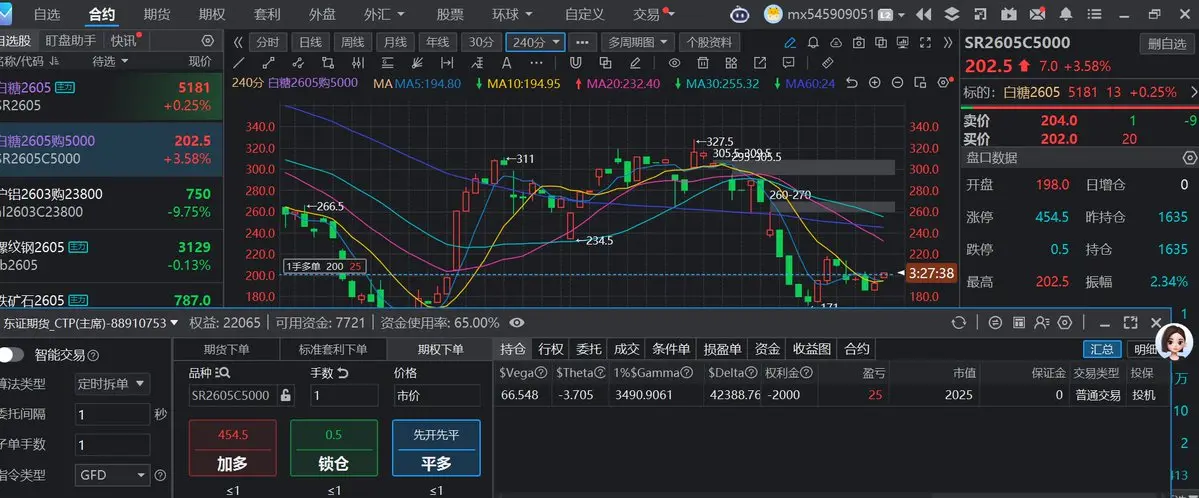1199x498 pixels.
Task: Refresh the trading panel
Action: click(x=959, y=323)
